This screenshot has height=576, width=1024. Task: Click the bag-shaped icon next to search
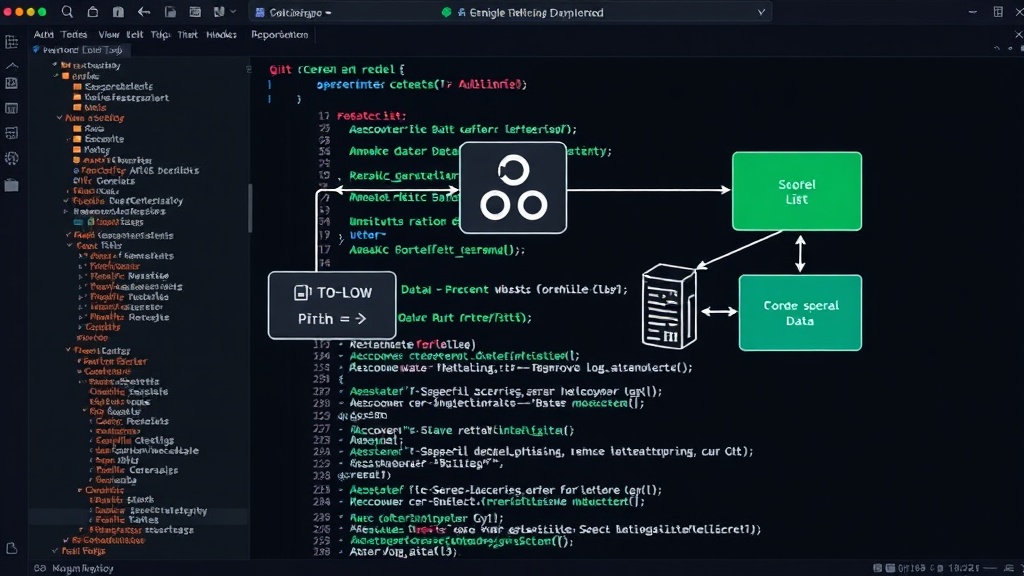[x=93, y=12]
